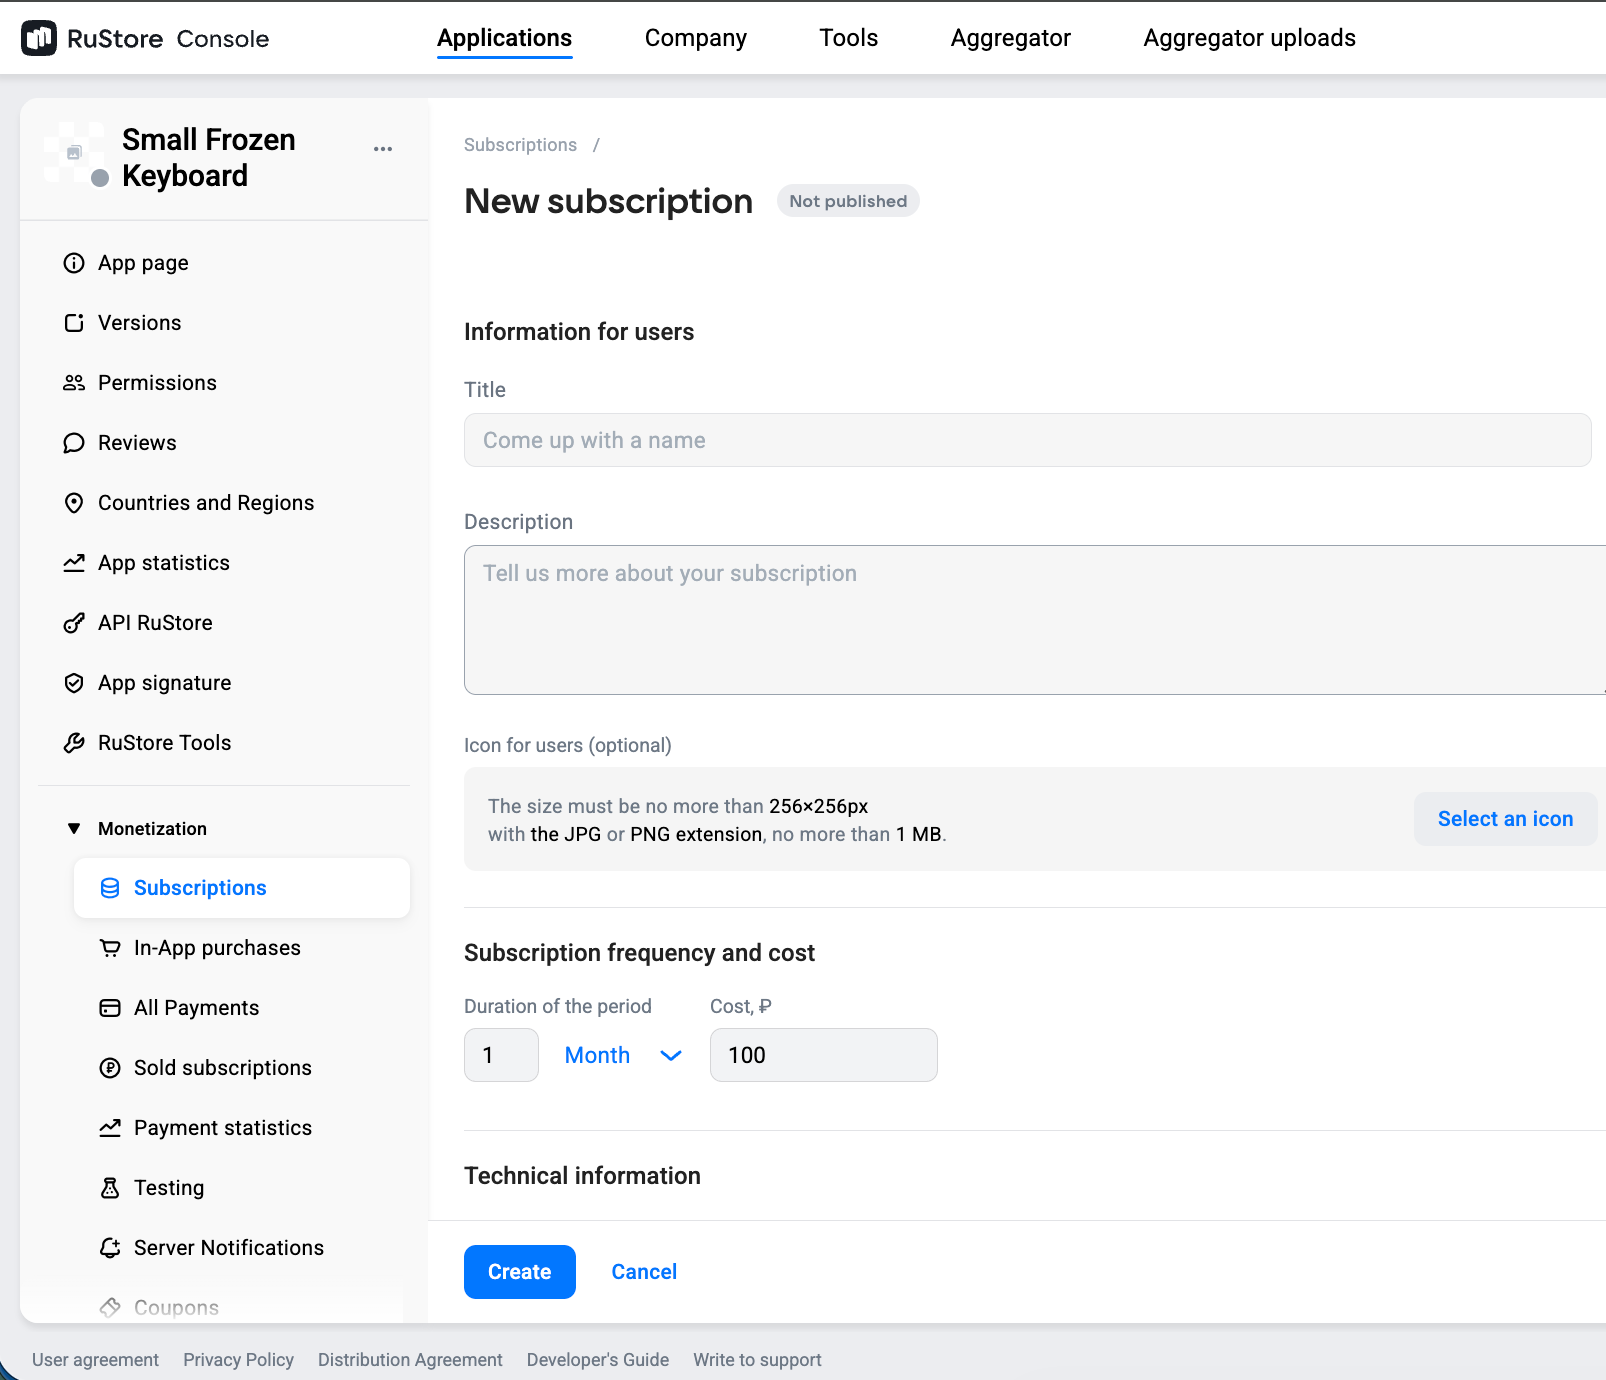Click the Subscriptions breadcrumb link
This screenshot has width=1606, height=1380.
(520, 145)
